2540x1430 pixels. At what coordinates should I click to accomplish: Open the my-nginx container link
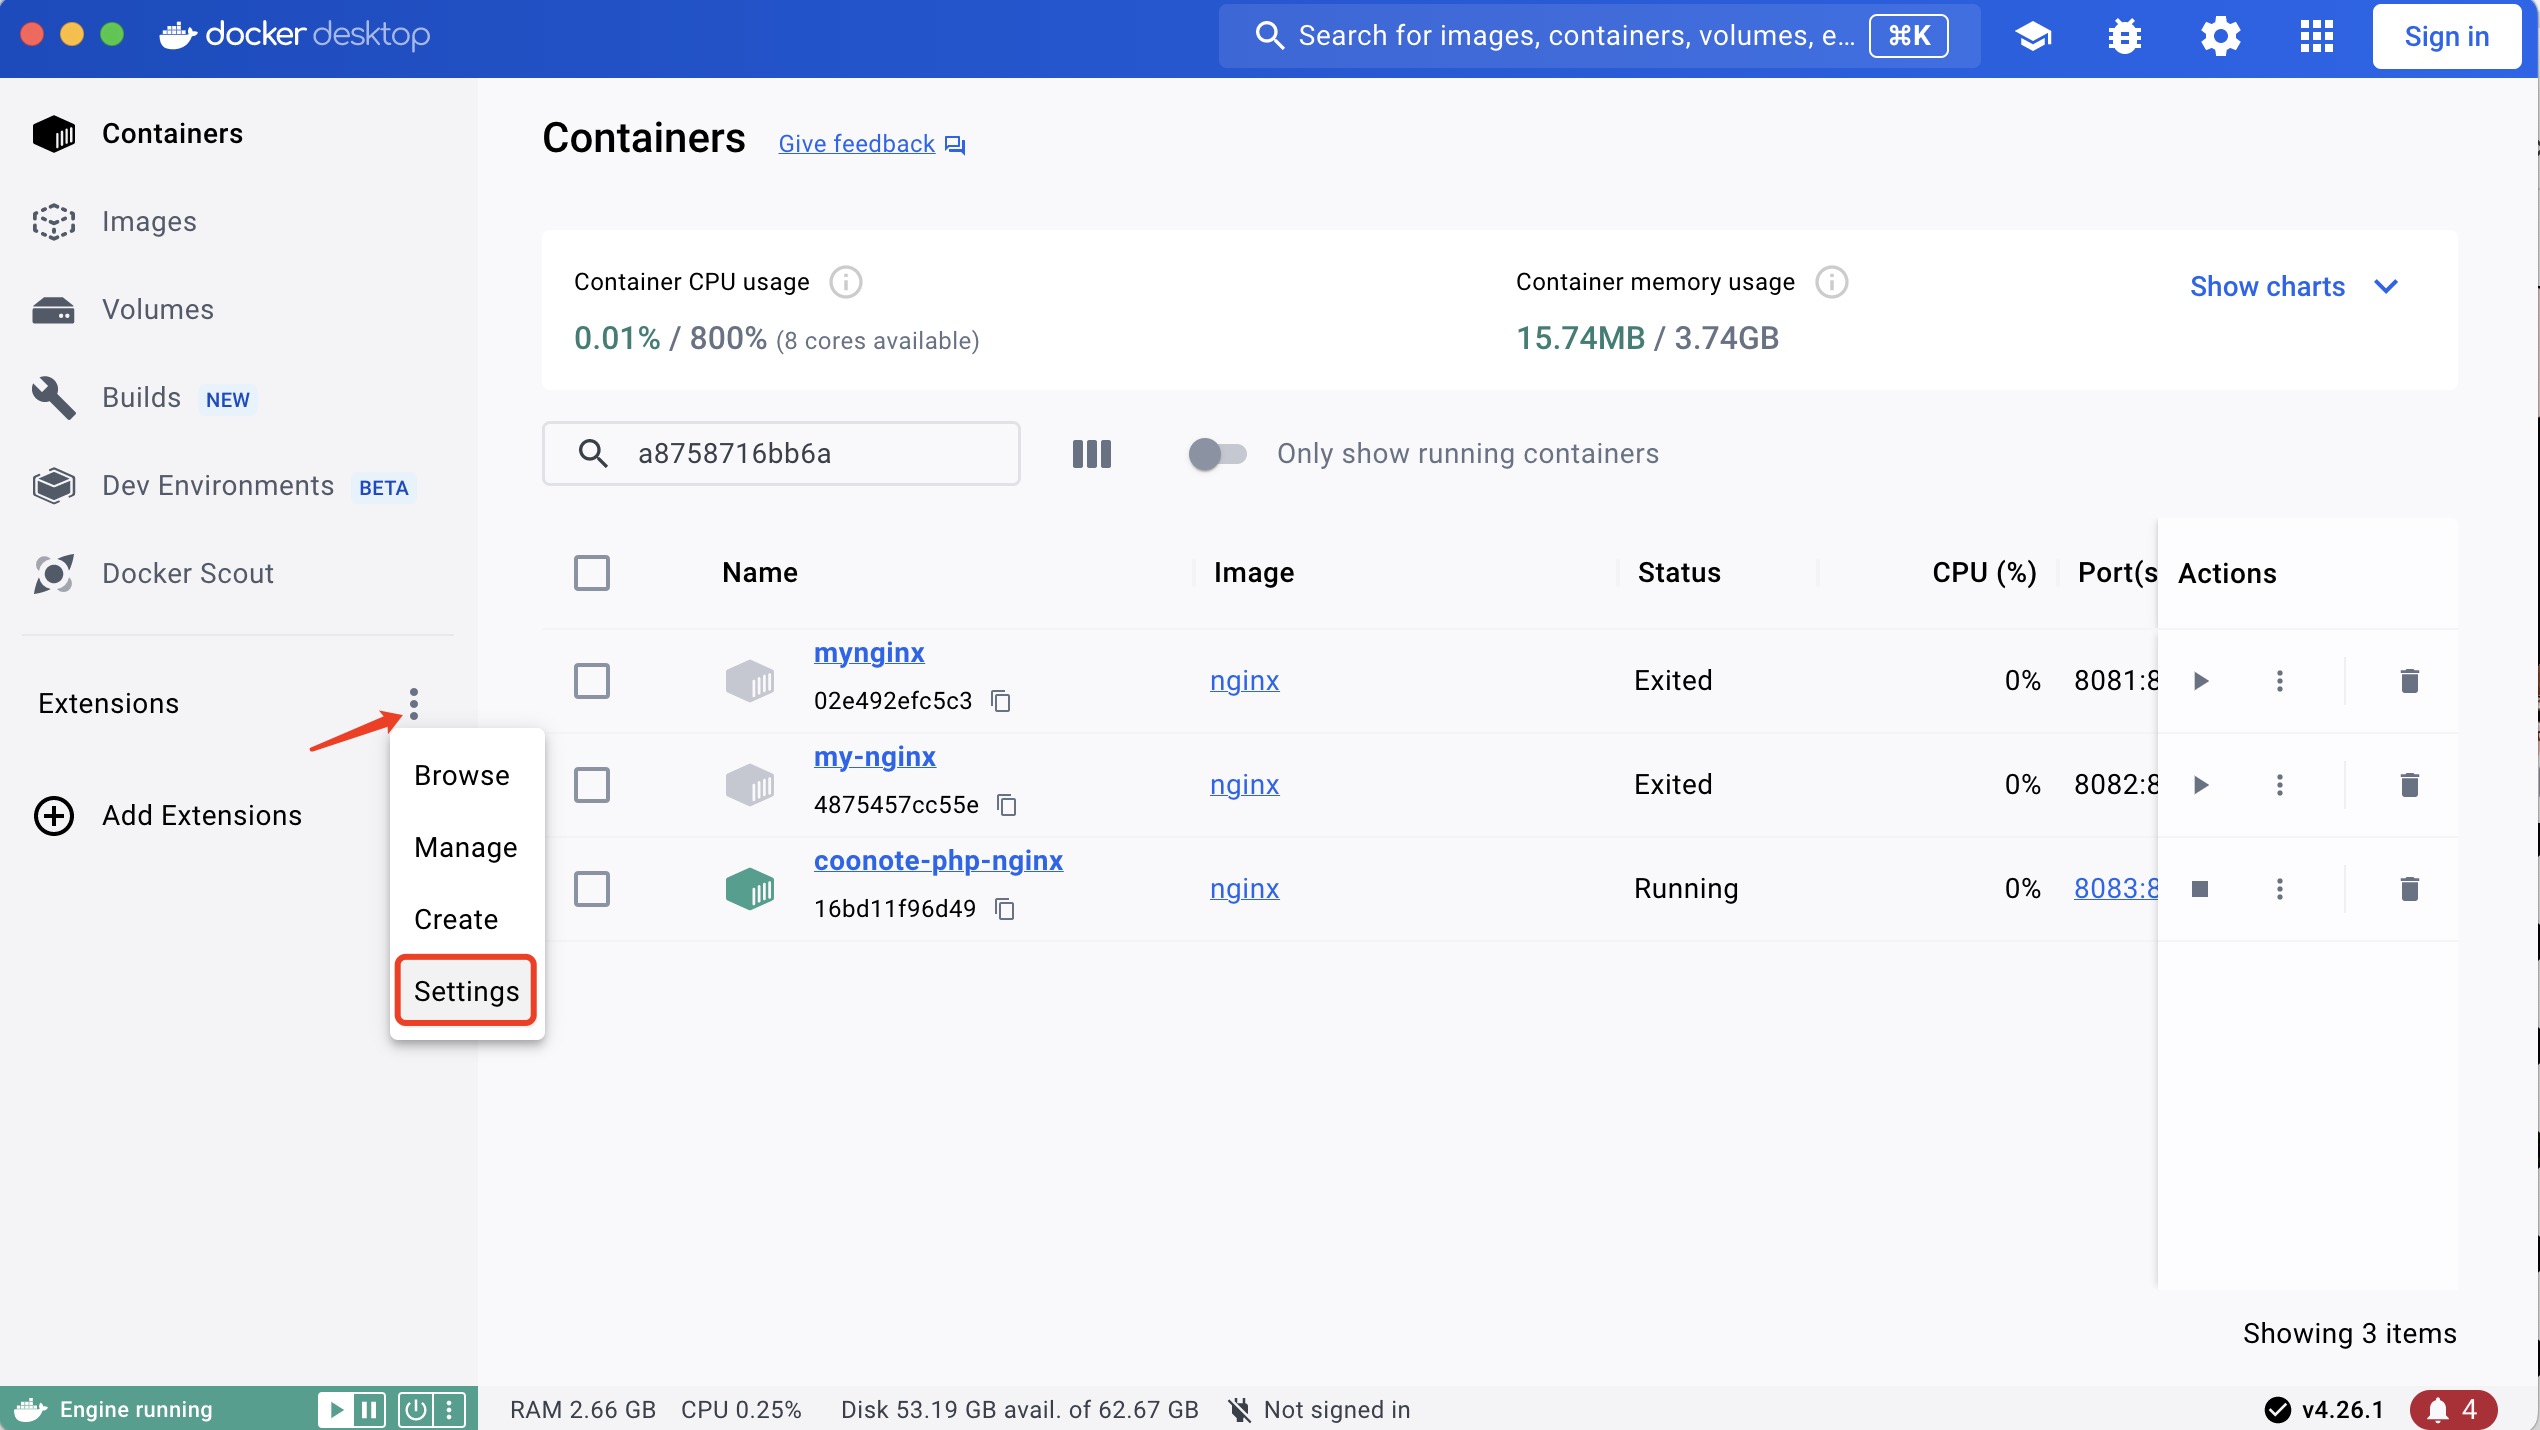pos(875,757)
